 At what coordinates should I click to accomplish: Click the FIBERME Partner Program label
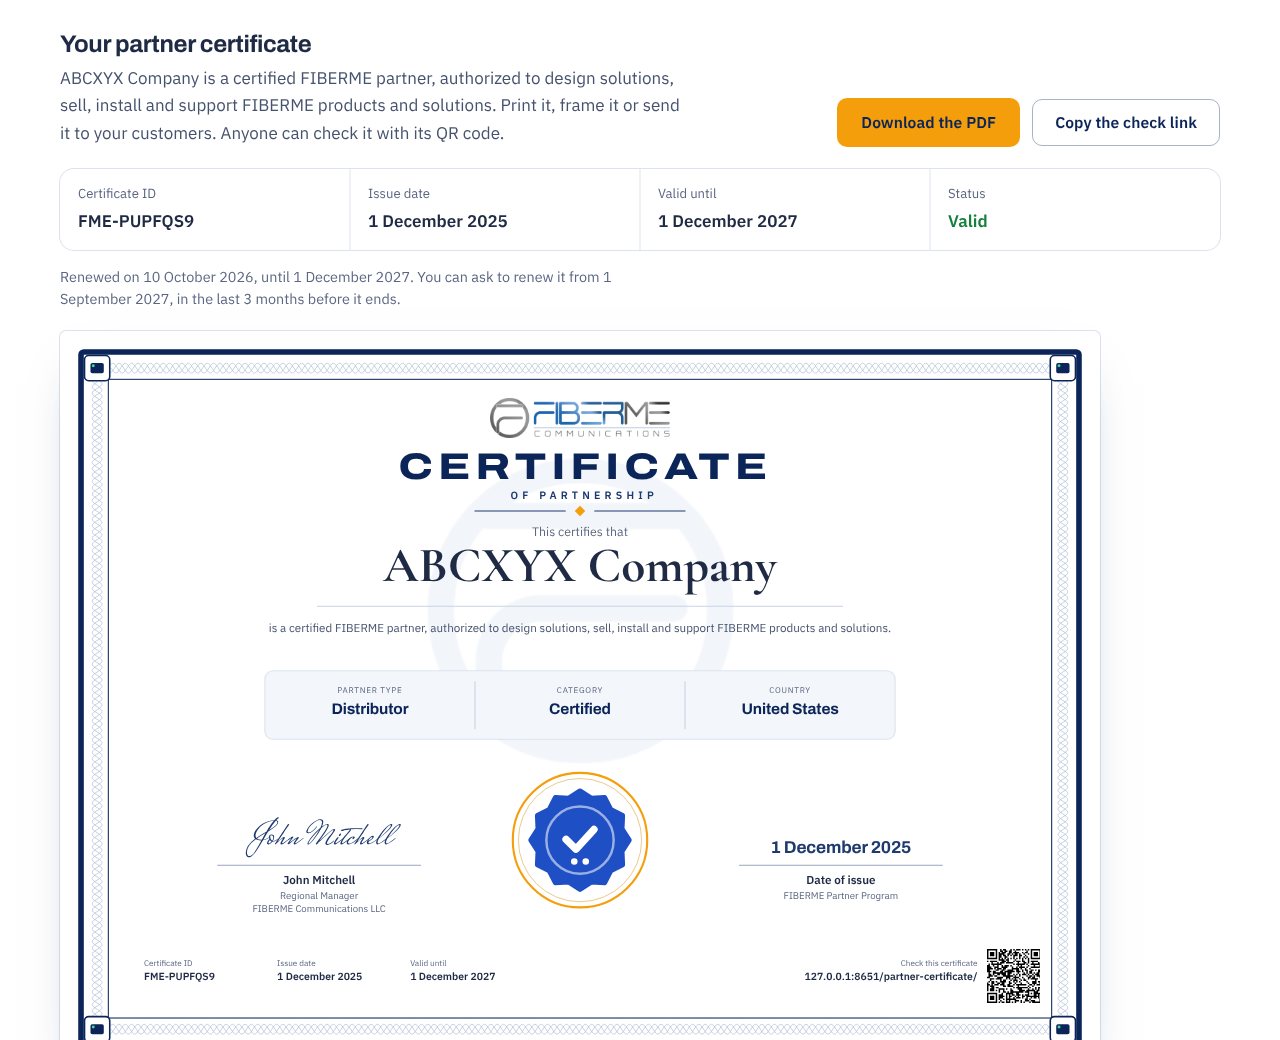841,896
